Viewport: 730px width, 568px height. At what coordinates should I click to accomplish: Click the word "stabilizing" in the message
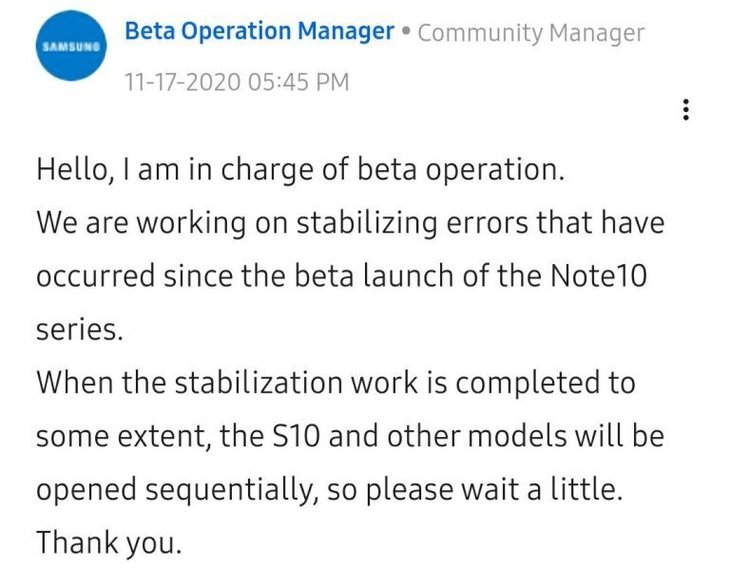coord(367,224)
